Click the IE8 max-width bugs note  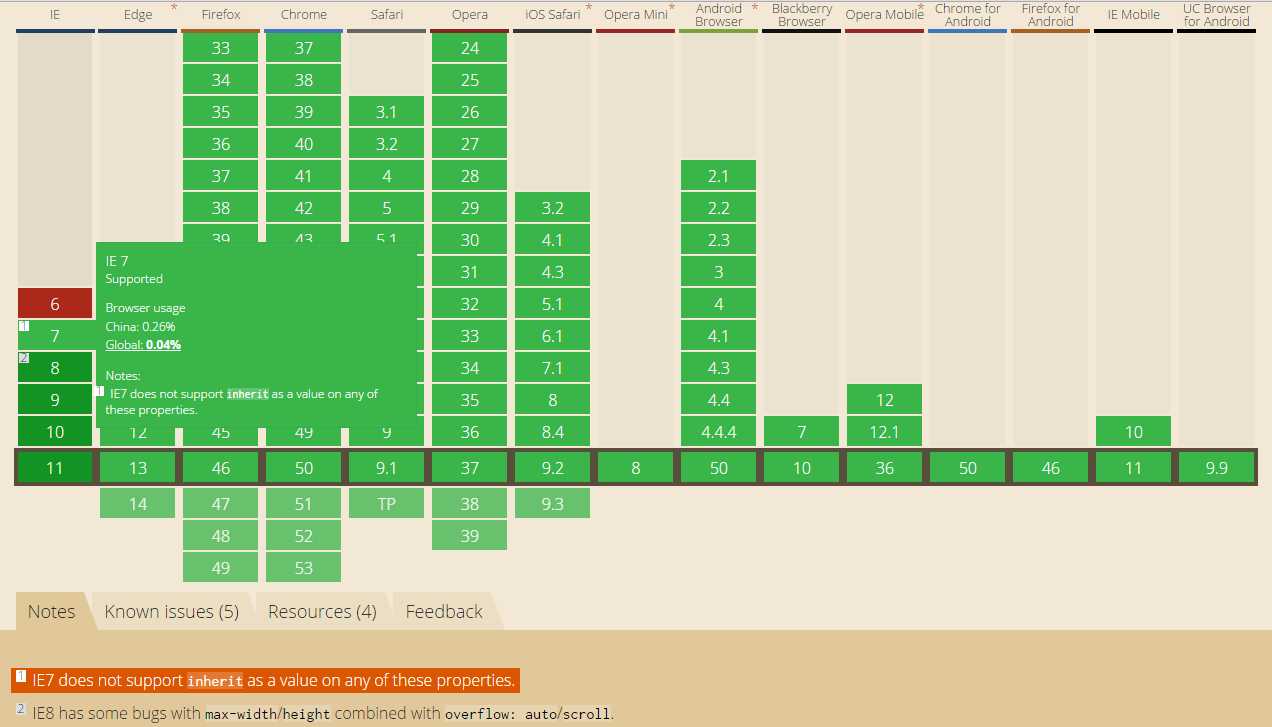(315, 714)
